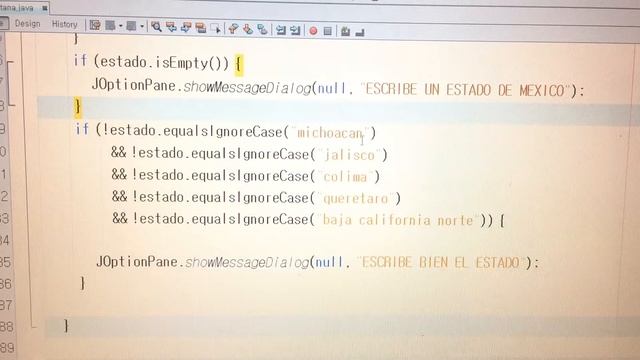This screenshot has height=360, width=640.
Task: Click the Uncomment code toolbar icon
Action: click(360, 32)
